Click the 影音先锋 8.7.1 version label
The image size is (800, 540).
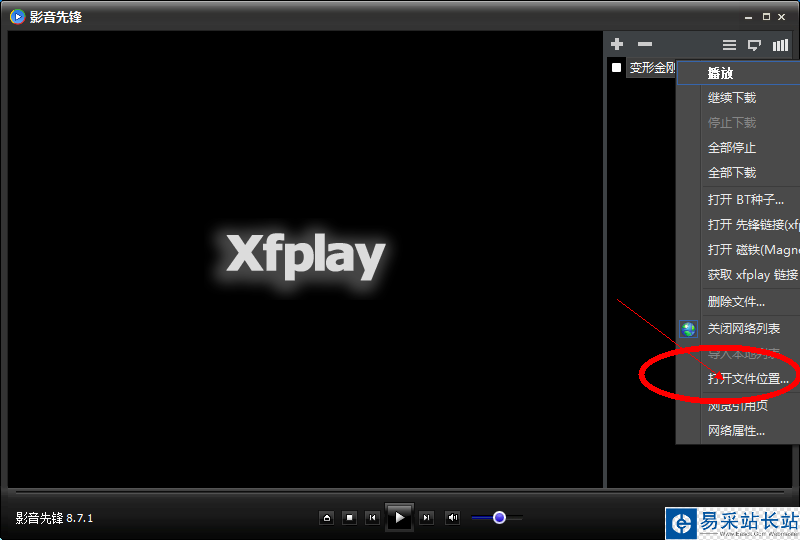54,518
